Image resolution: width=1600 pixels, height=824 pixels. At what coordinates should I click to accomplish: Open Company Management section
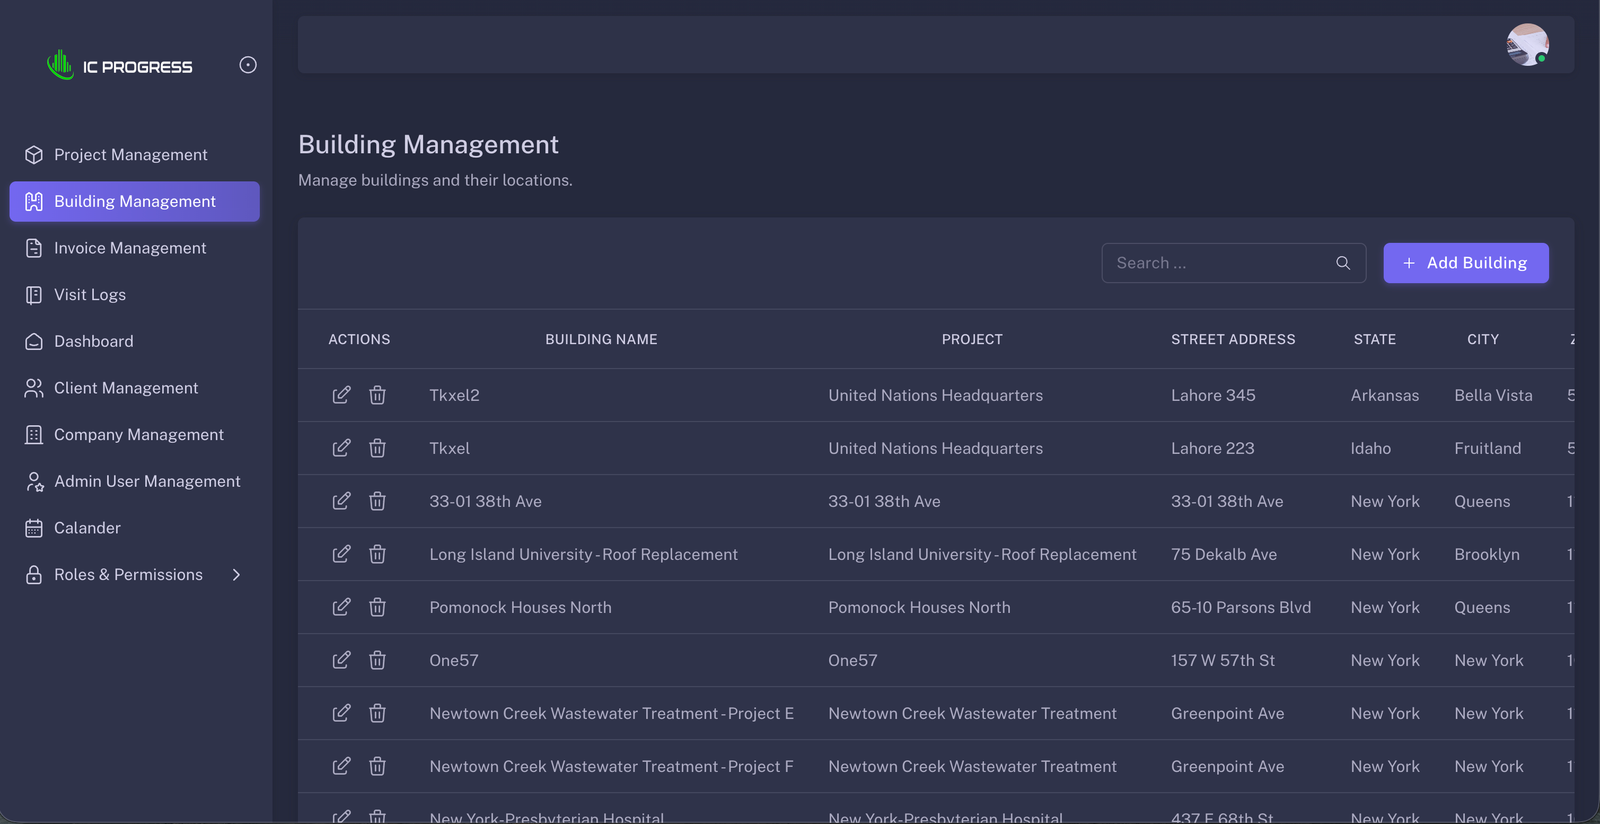click(134, 435)
